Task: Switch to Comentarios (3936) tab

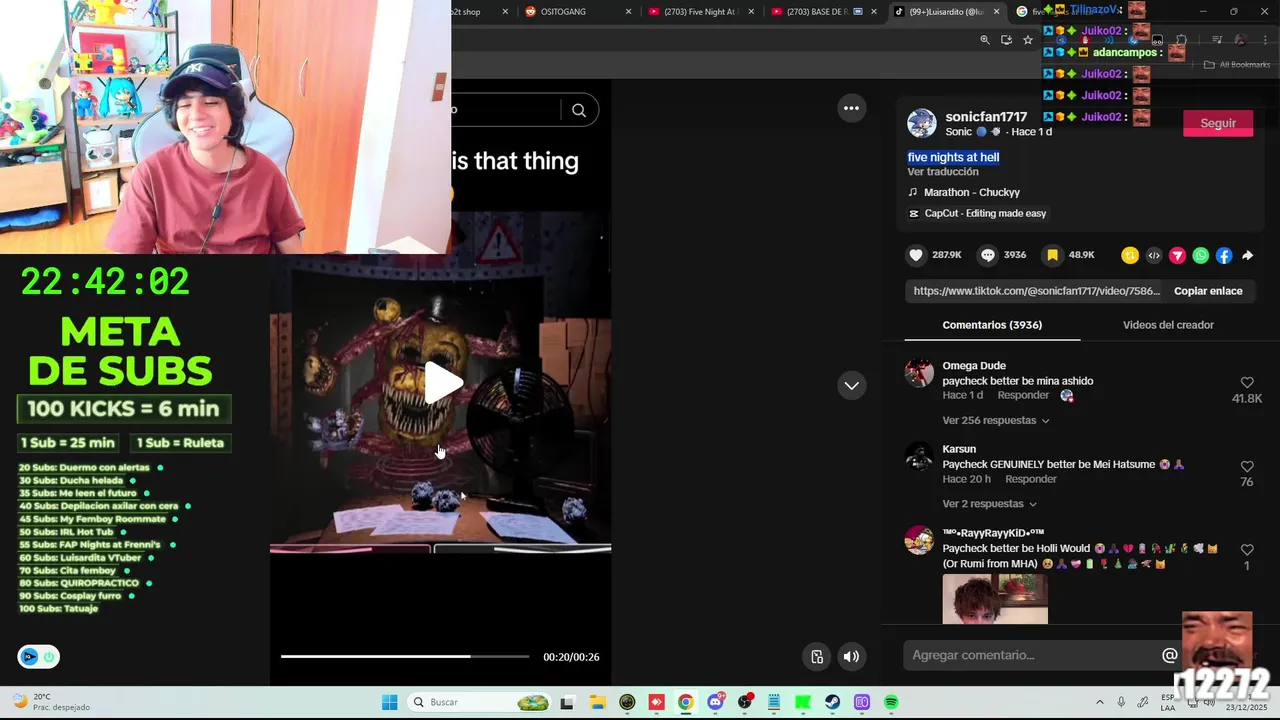Action: [992, 325]
